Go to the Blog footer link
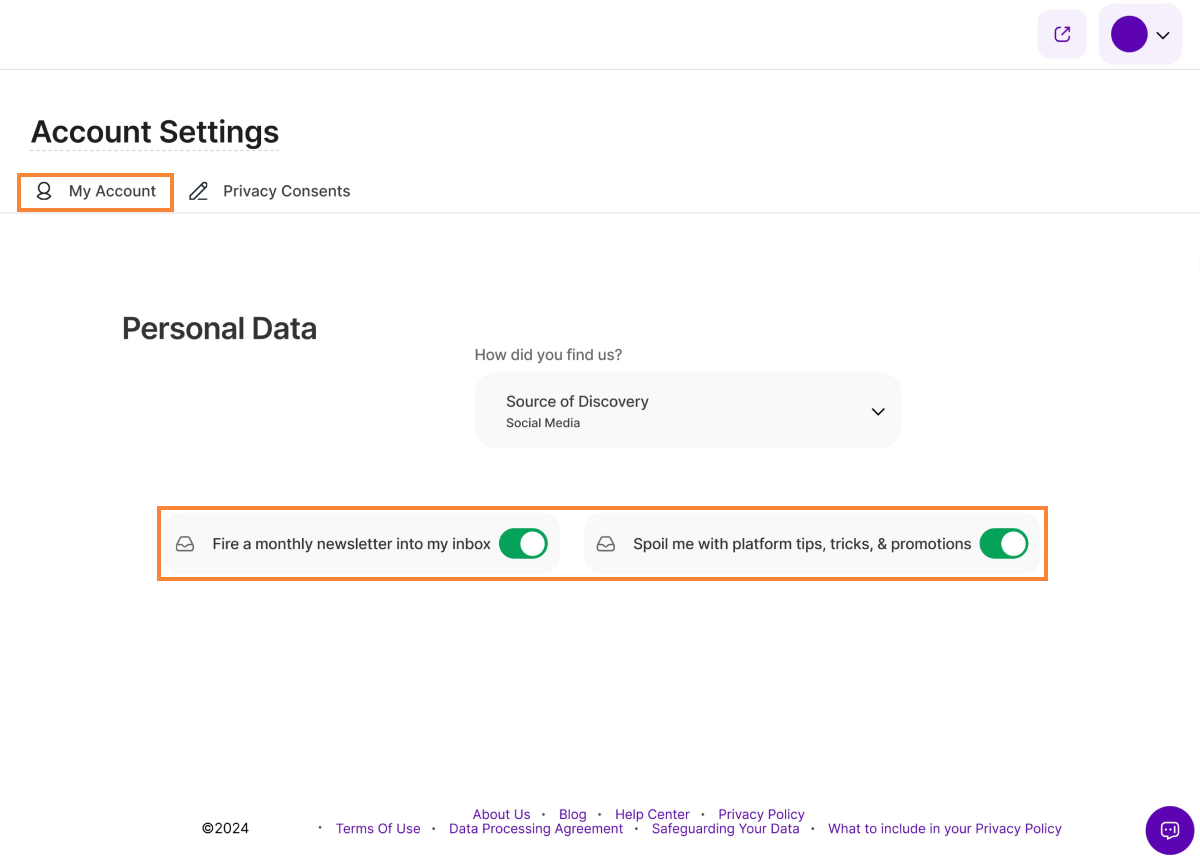 pos(572,814)
